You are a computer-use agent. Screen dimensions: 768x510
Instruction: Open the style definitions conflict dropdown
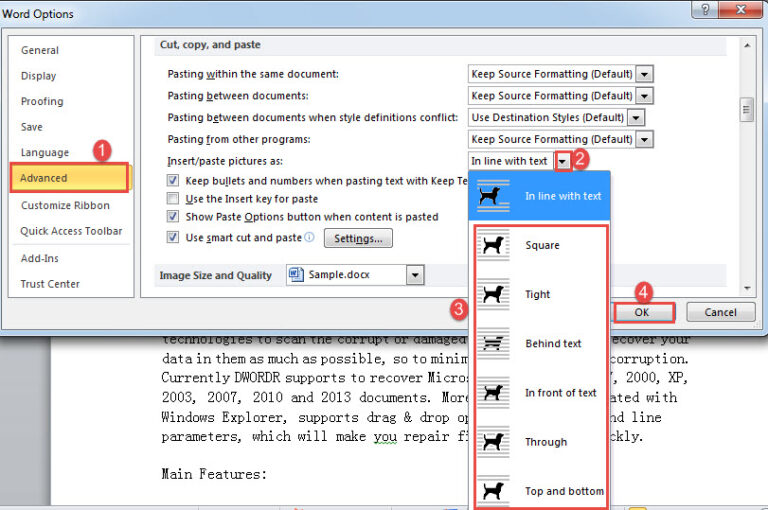point(636,118)
